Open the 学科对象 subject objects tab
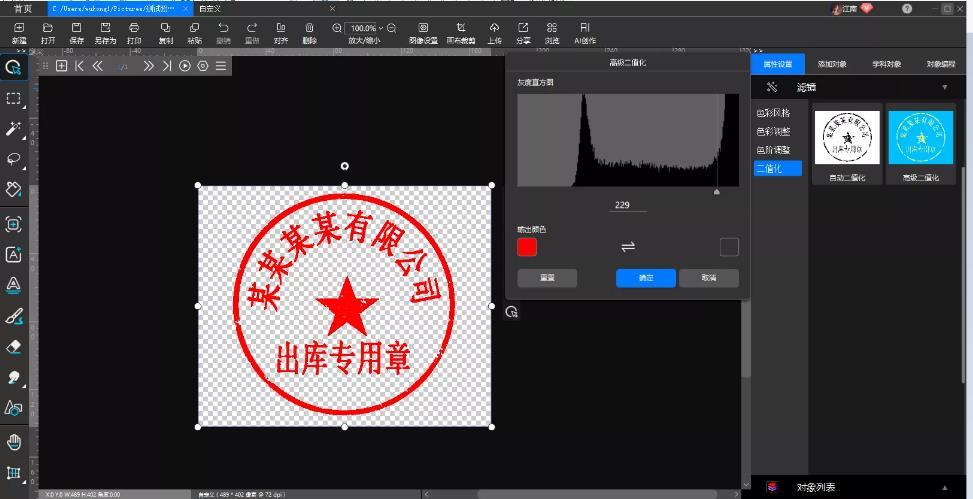Viewport: 973px width, 499px height. [x=887, y=64]
